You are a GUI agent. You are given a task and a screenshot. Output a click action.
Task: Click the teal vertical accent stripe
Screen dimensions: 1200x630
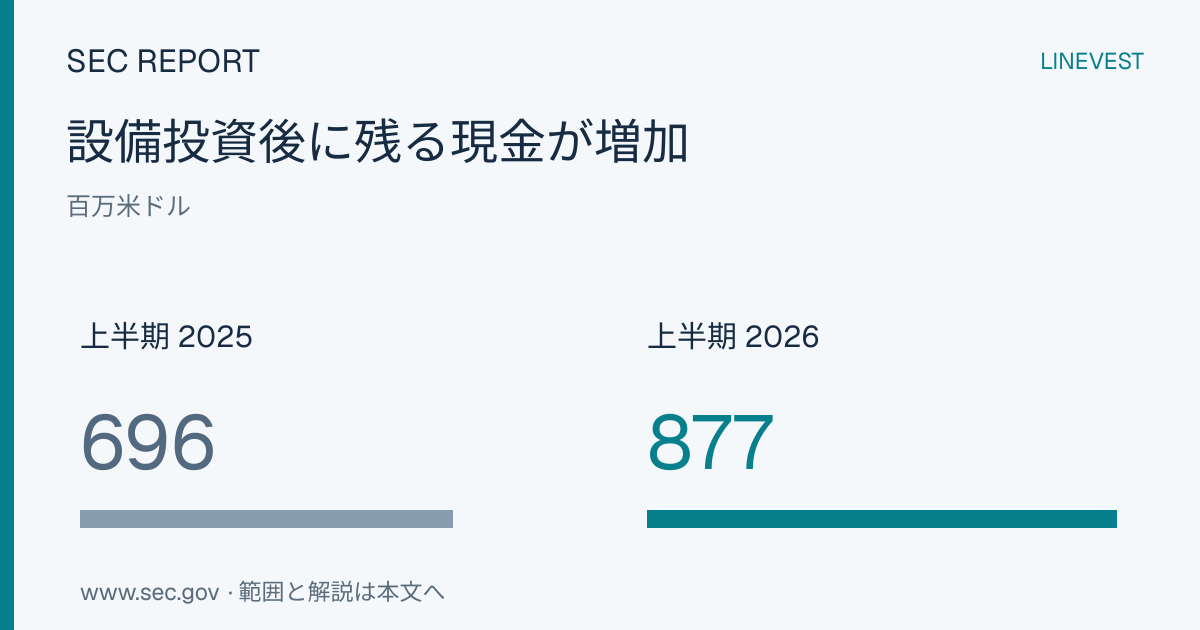pos(7,315)
